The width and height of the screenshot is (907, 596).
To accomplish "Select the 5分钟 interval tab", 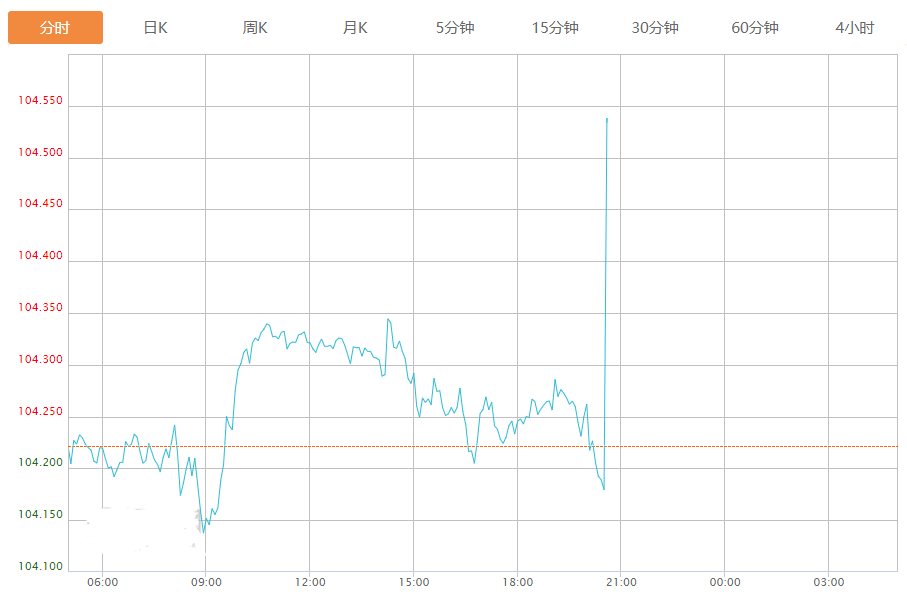I will tap(455, 28).
